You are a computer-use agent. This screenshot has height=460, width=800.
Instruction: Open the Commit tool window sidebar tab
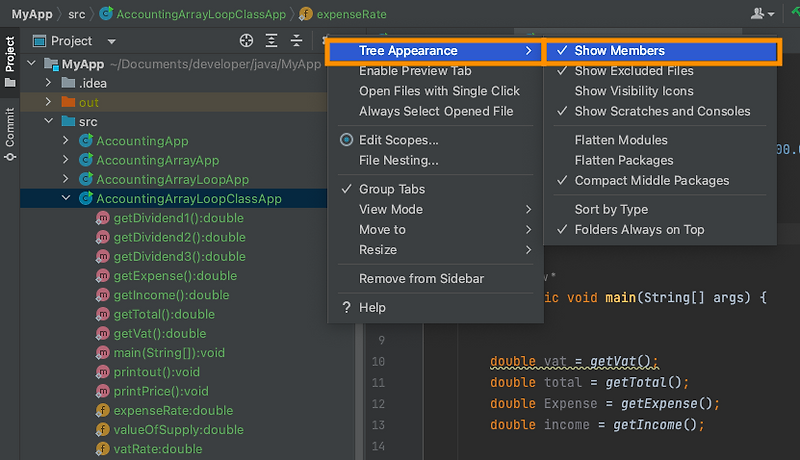point(10,132)
